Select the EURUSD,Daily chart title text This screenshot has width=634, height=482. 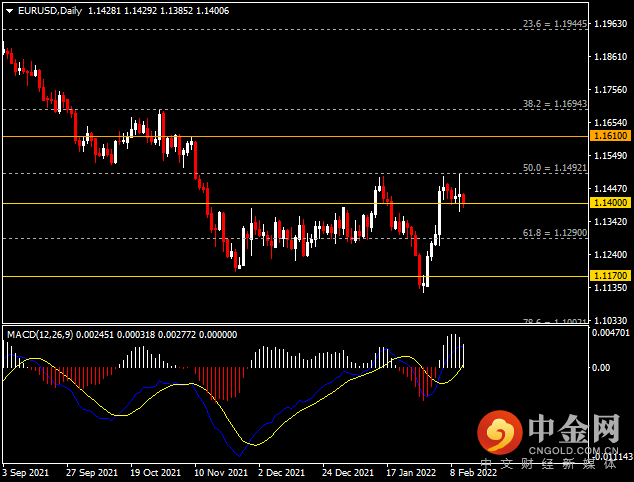pyautogui.click(x=50, y=11)
